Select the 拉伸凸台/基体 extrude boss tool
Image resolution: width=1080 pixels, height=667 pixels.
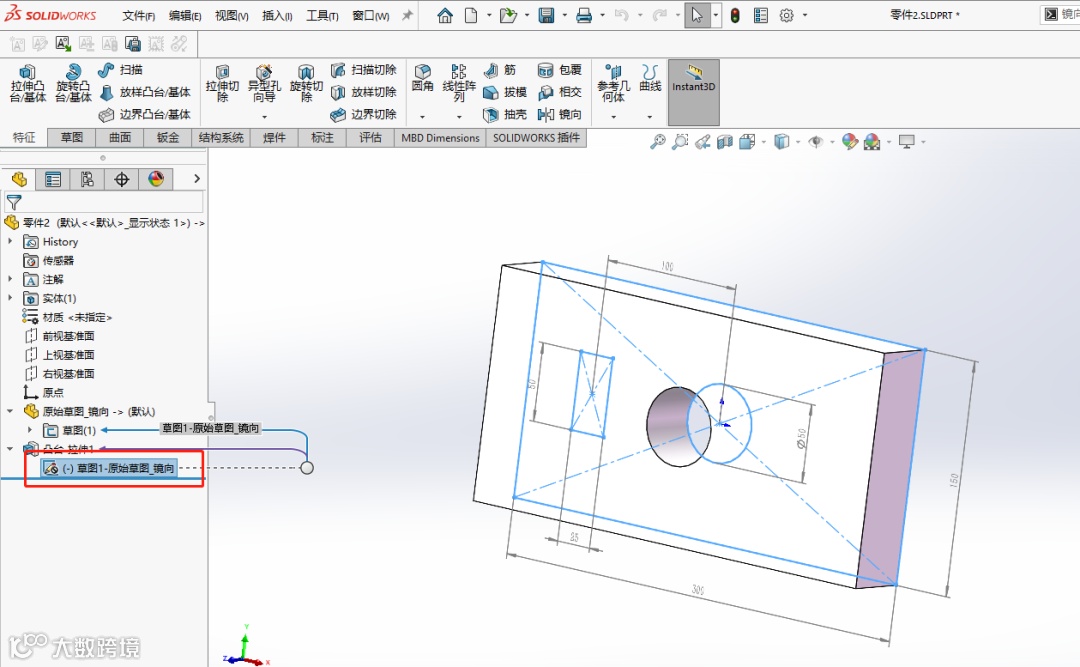pos(28,84)
